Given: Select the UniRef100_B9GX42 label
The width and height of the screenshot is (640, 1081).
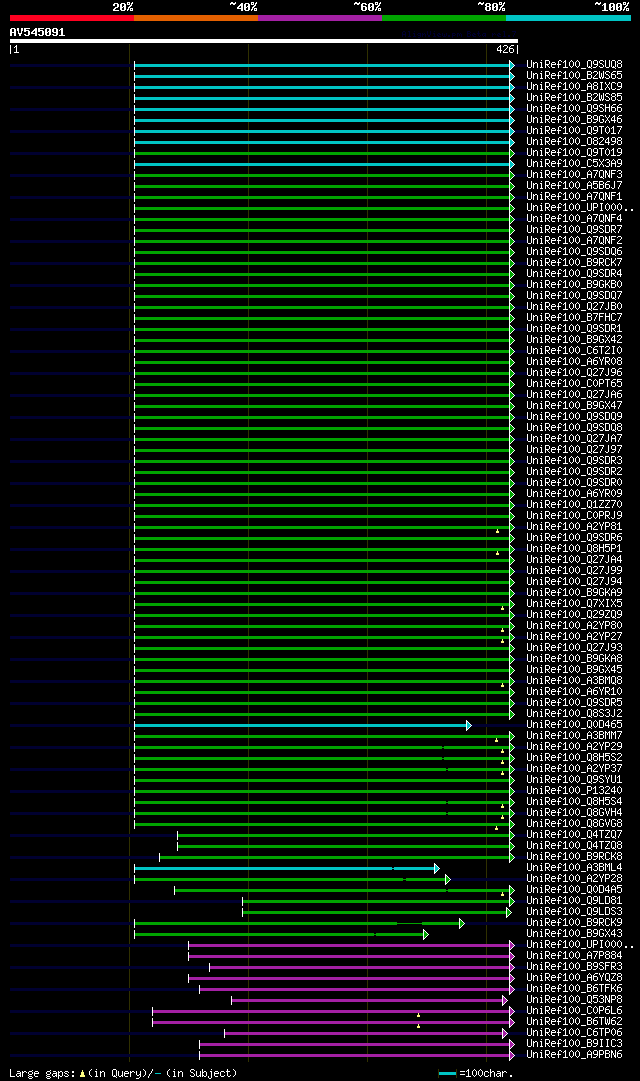Looking at the screenshot, I should (x=574, y=340).
